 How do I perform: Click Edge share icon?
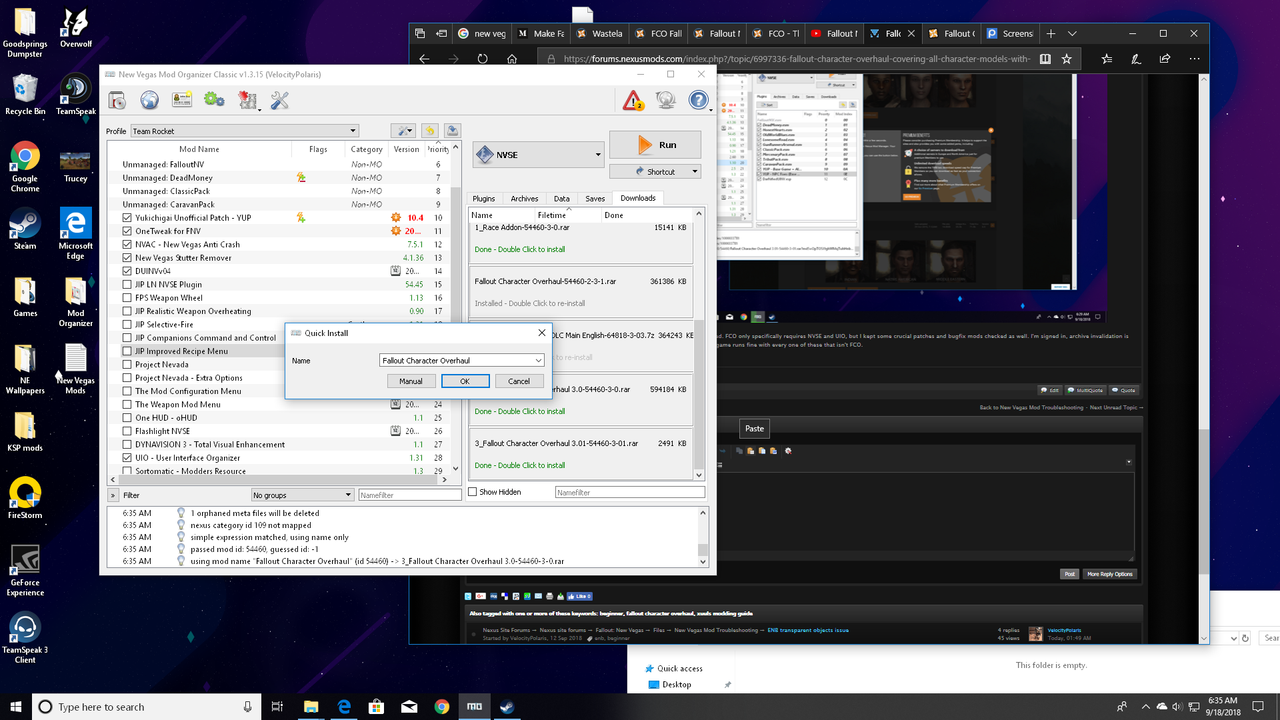(x=1166, y=59)
